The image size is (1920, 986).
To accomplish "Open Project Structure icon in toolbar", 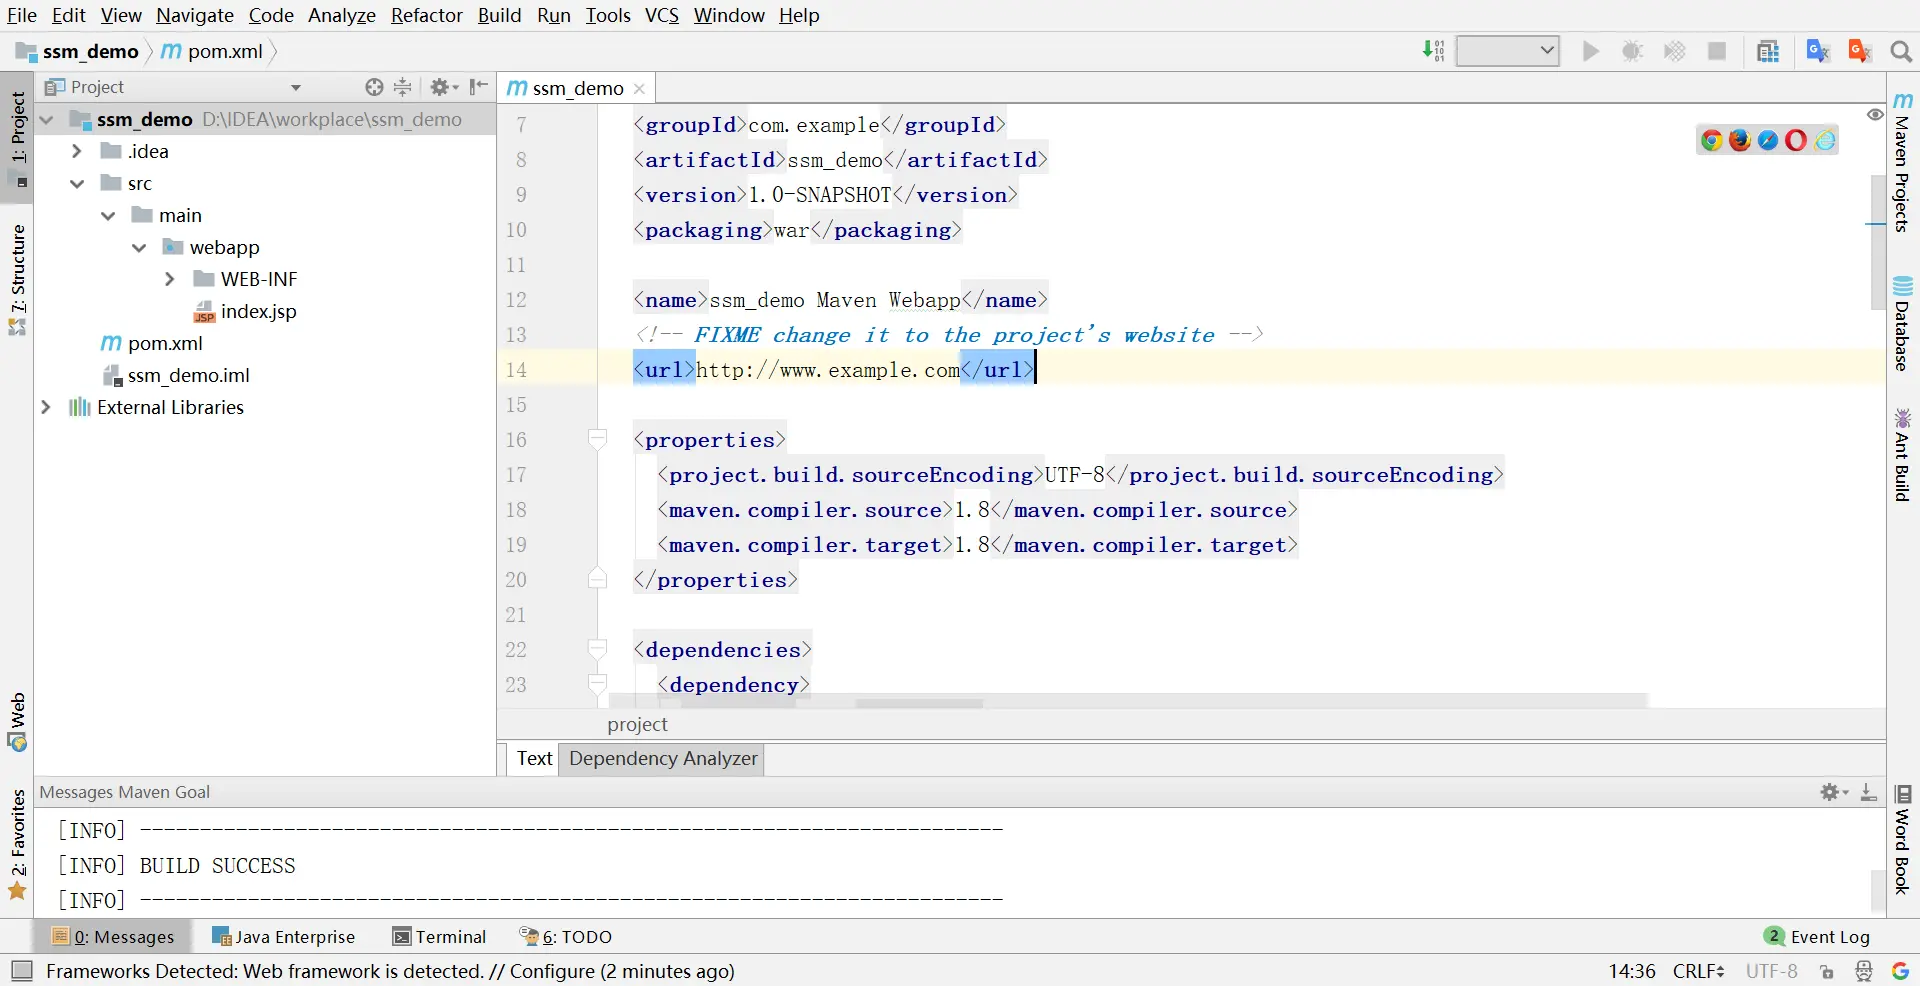I will pos(1768,51).
